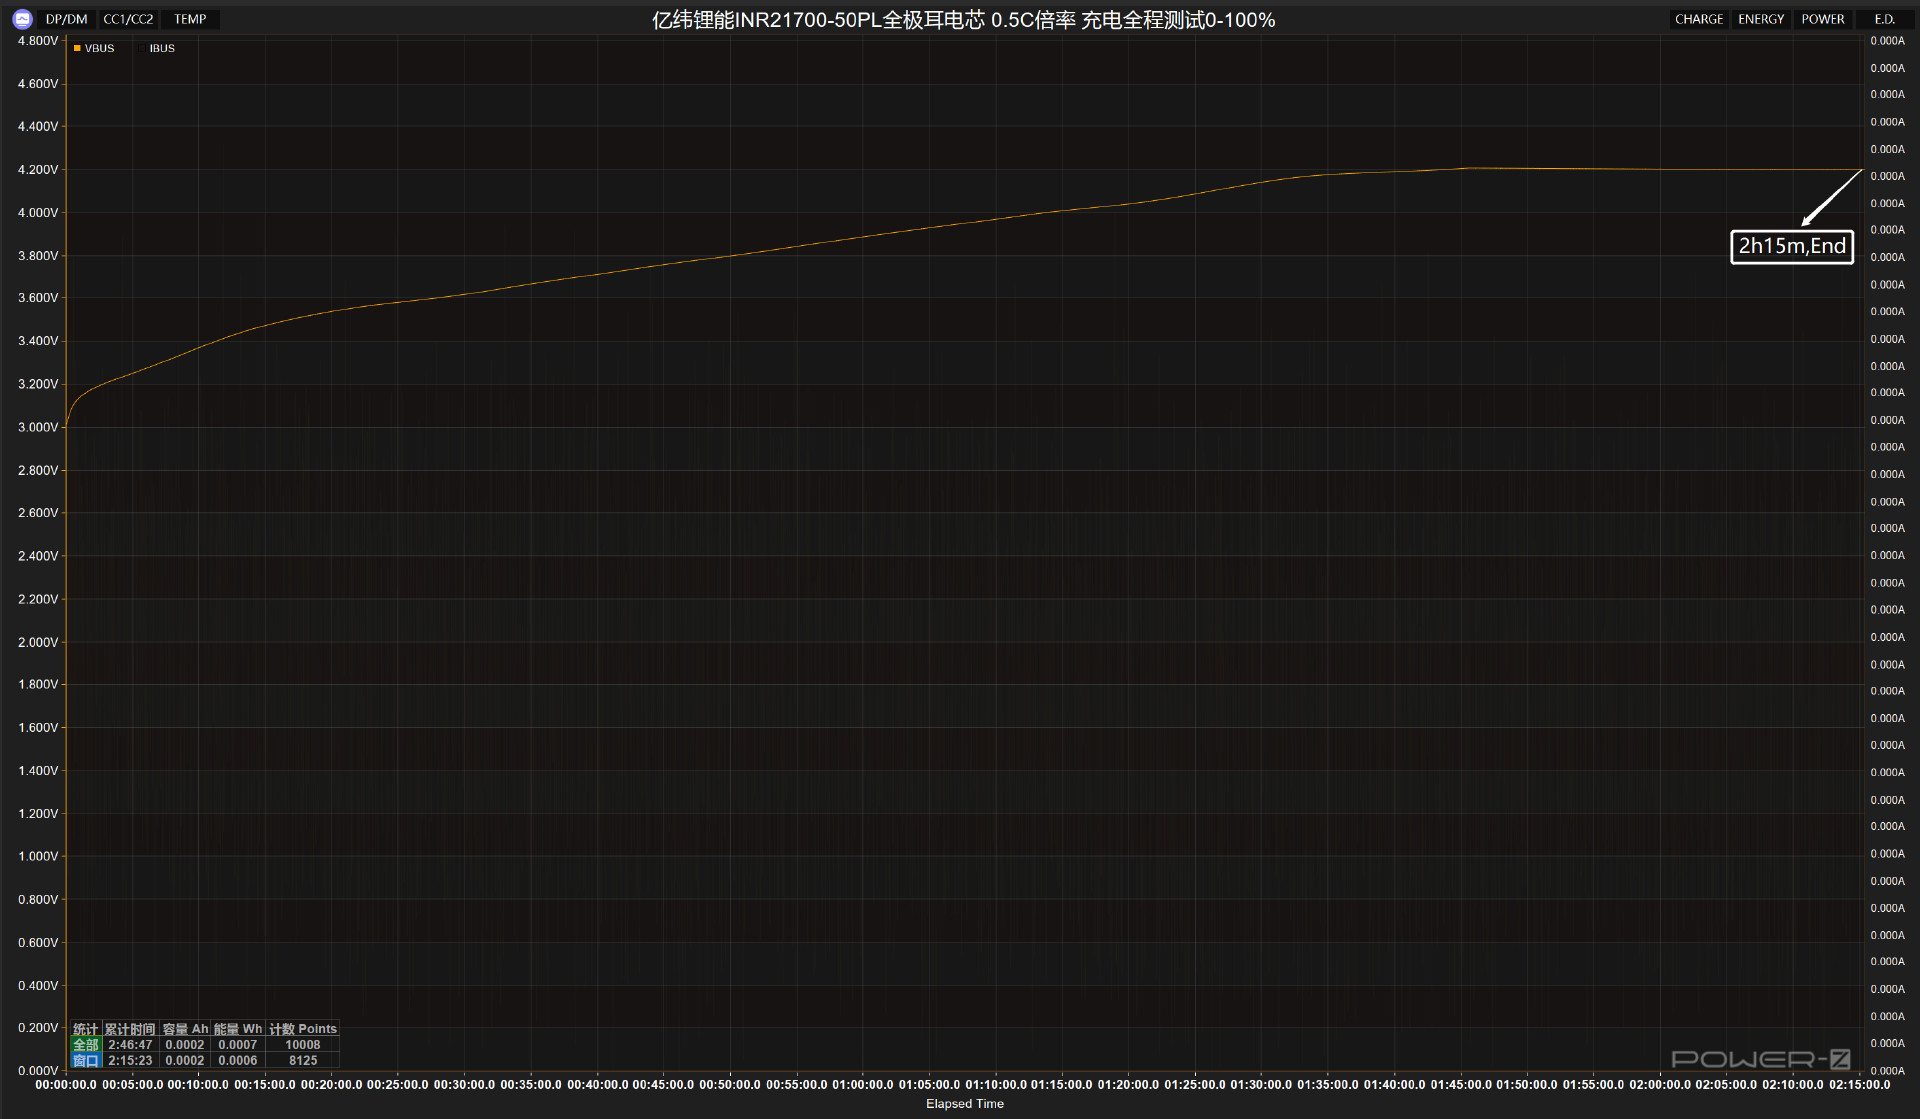
Task: Select the 全部 row label in stats table
Action: click(86, 1045)
